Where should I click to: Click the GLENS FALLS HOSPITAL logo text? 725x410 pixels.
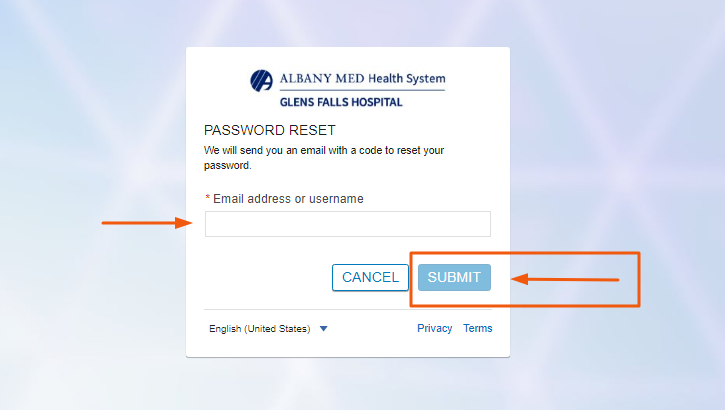point(341,102)
